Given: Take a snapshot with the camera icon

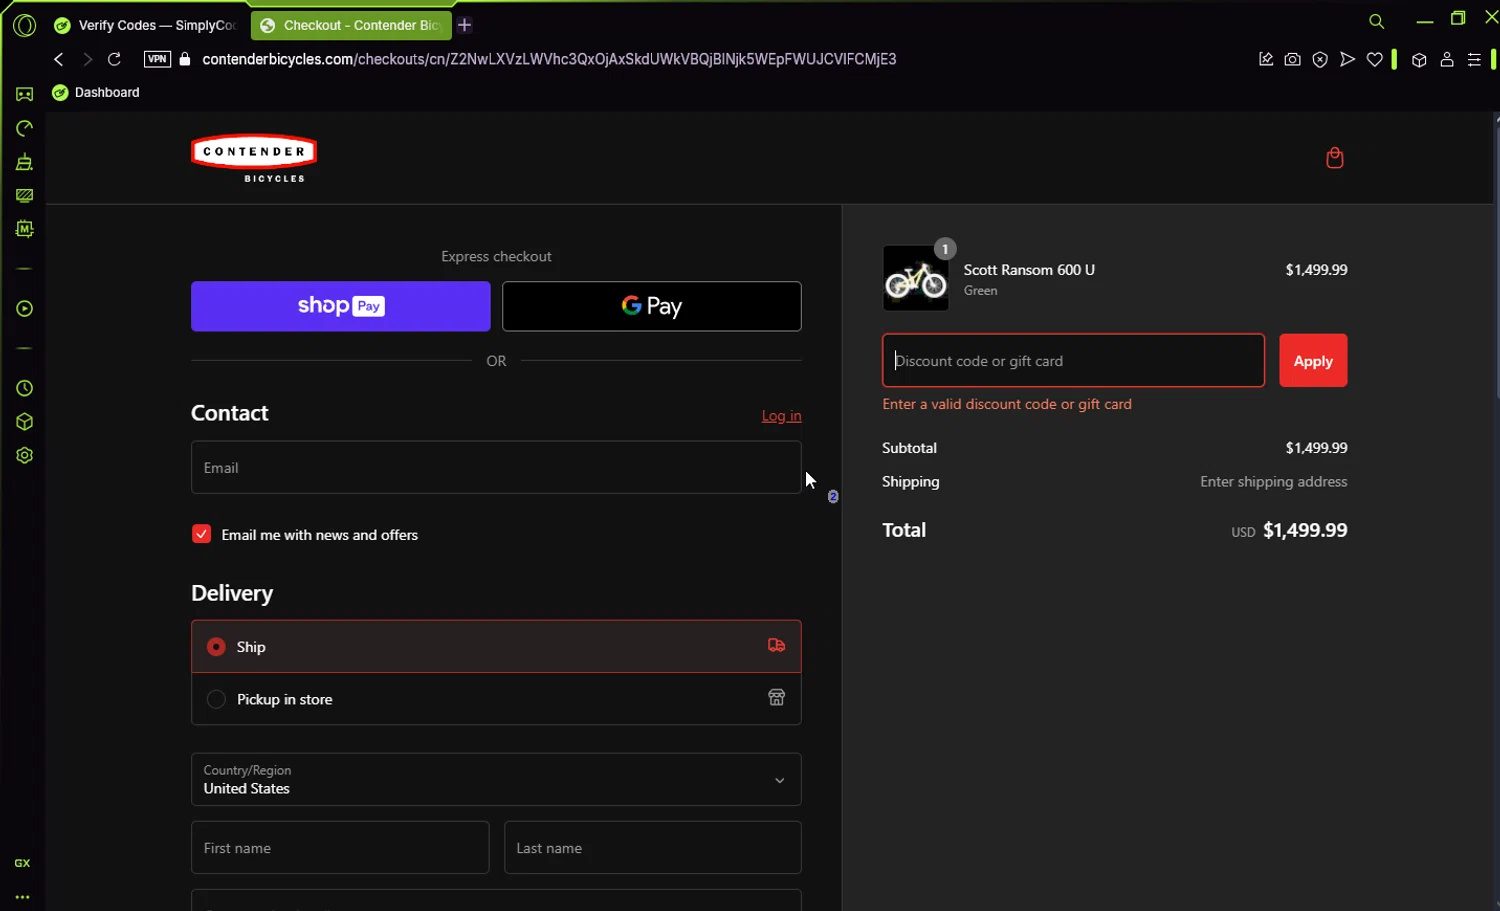Looking at the screenshot, I should click(1293, 60).
